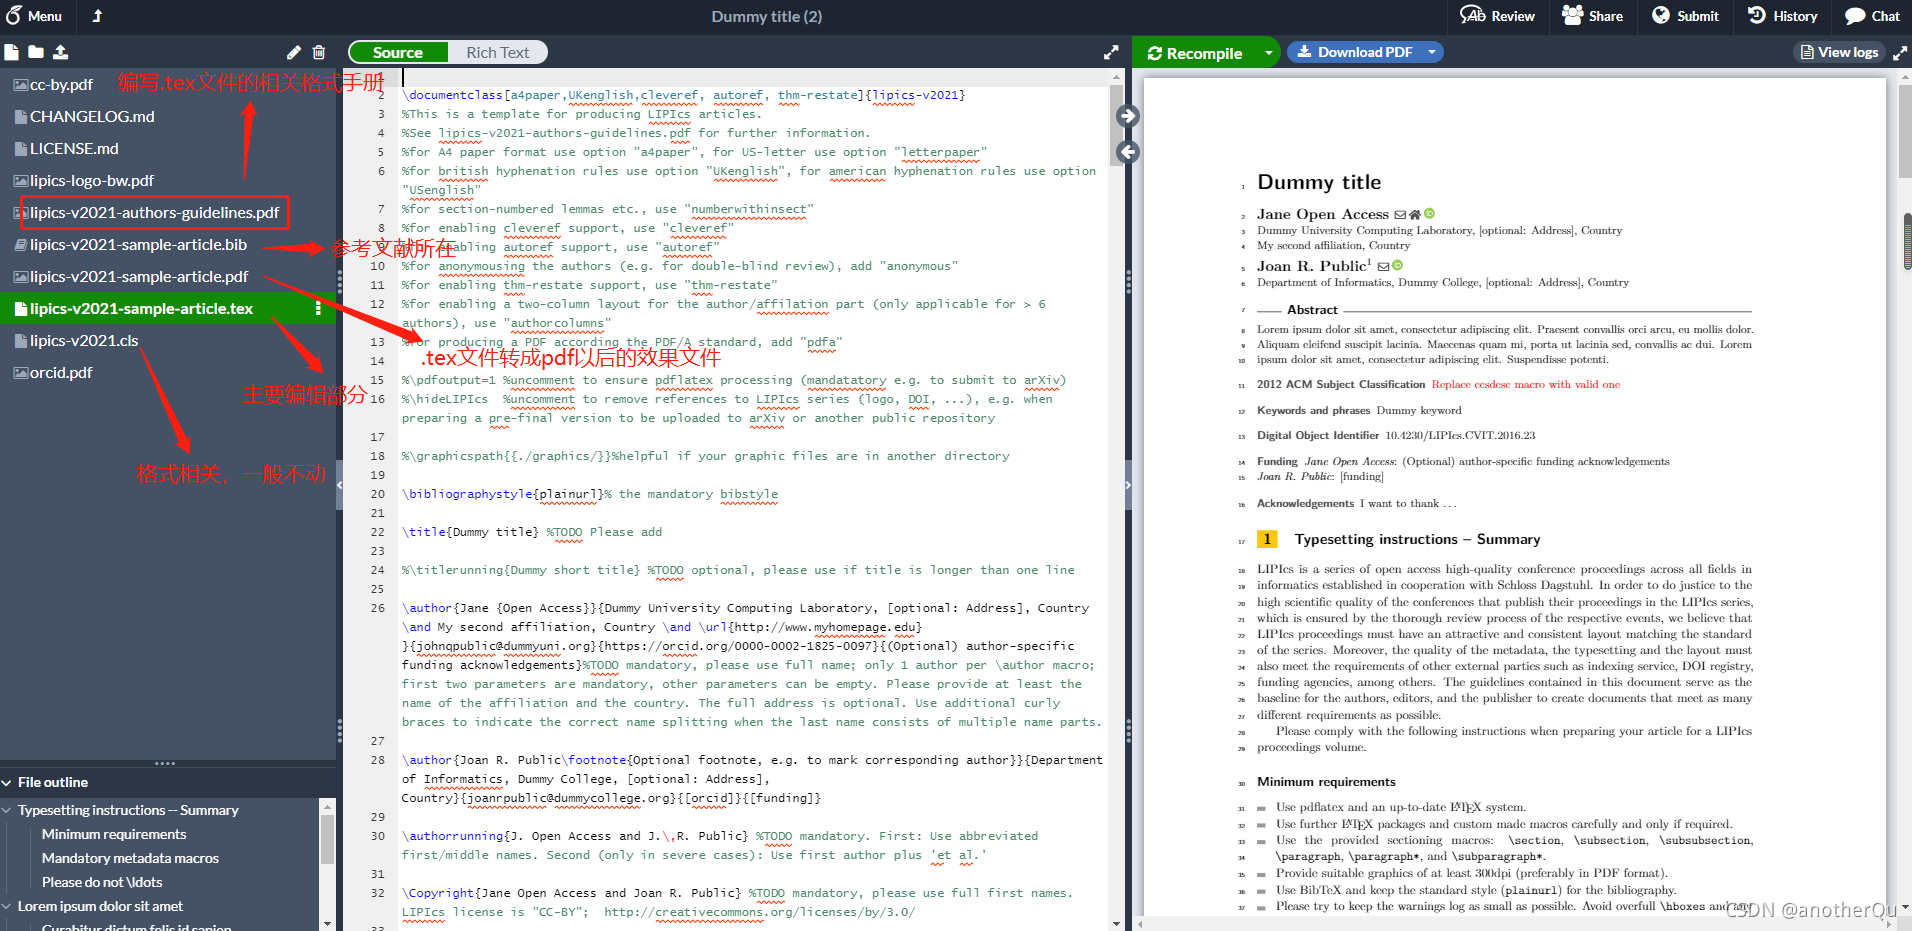Switch editor to Rich Text mode
This screenshot has height=931, width=1912.
[497, 52]
